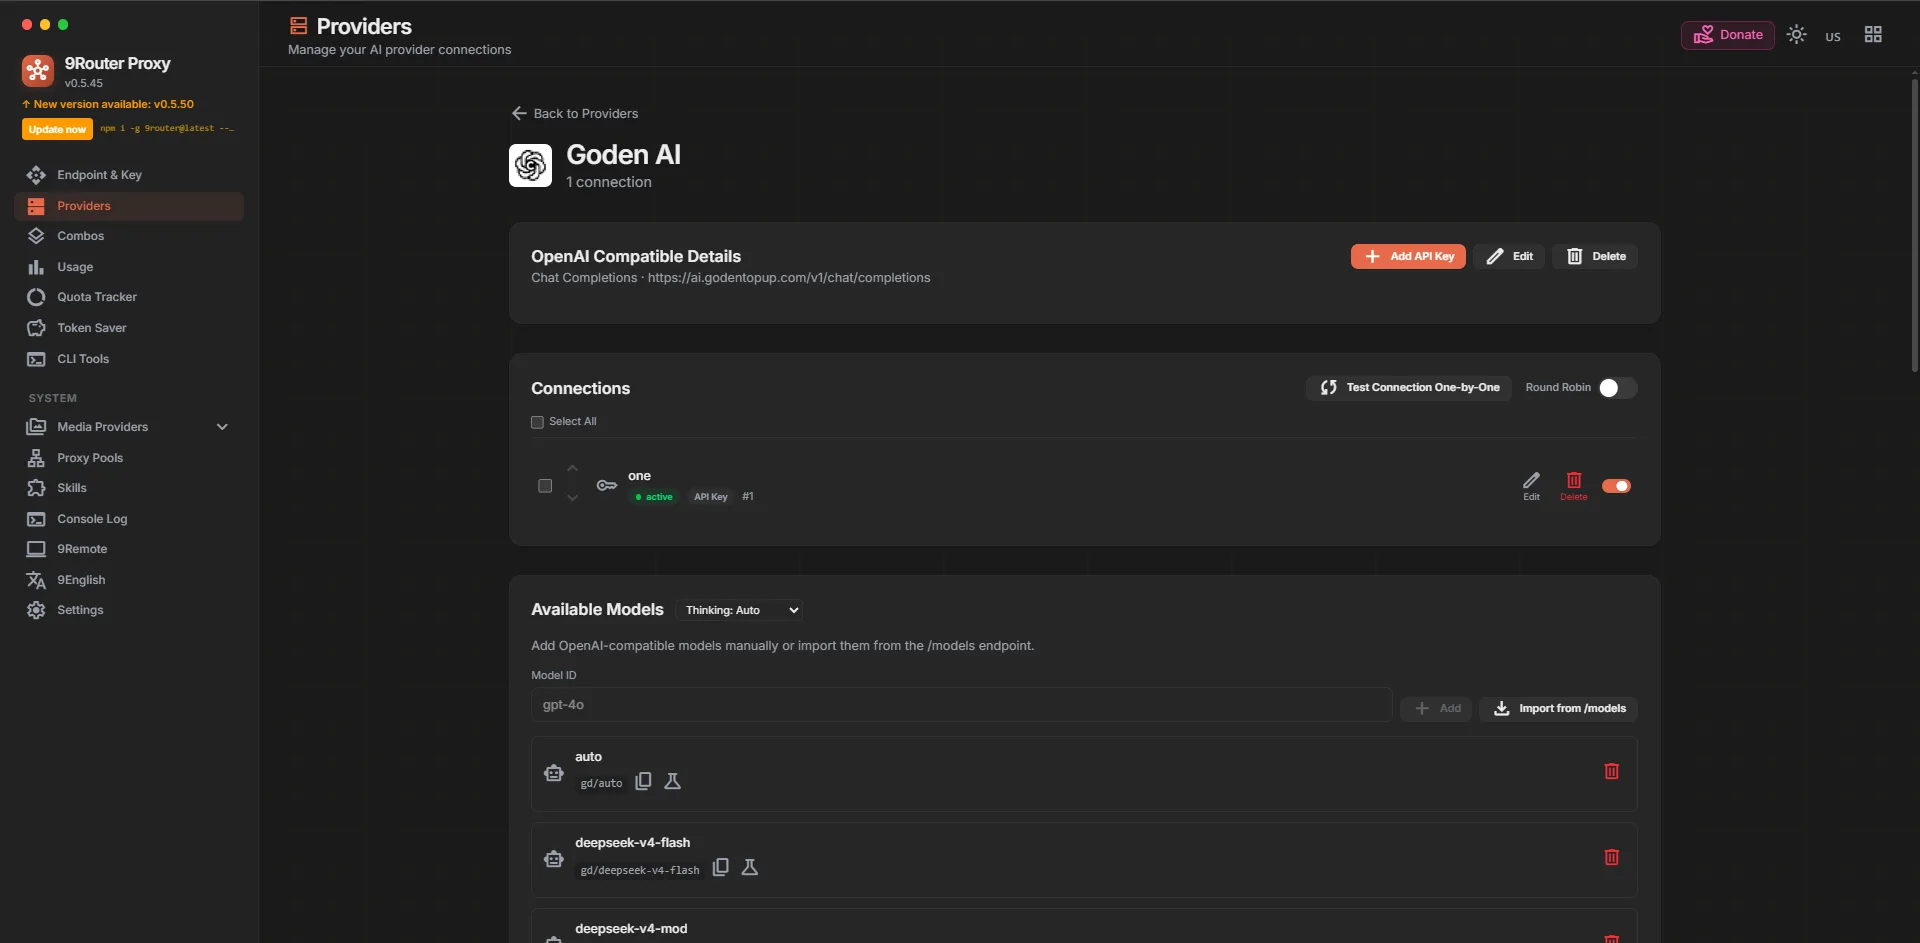Expand the Media Providers chevron
The height and width of the screenshot is (943, 1920).
click(222, 427)
